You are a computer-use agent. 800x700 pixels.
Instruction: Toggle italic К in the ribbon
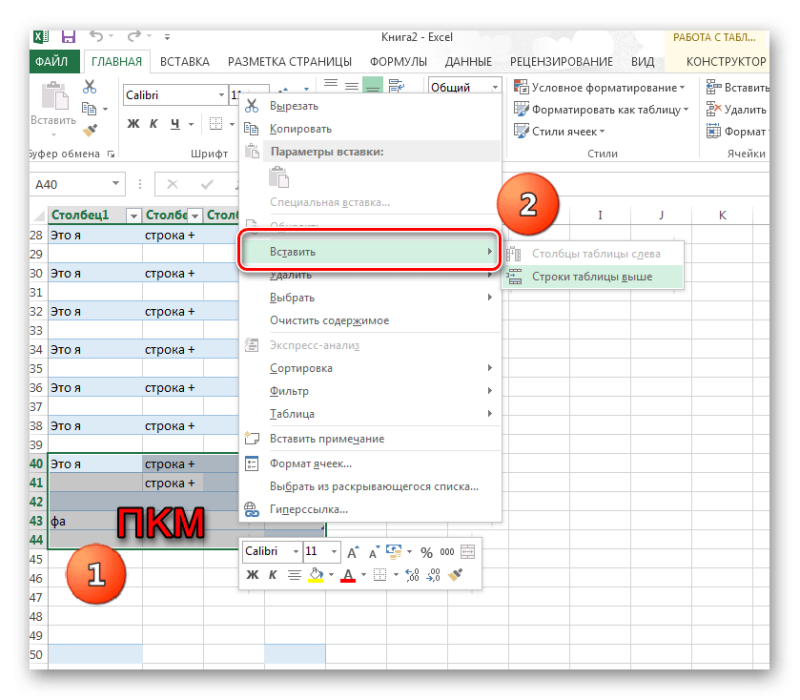tap(154, 124)
